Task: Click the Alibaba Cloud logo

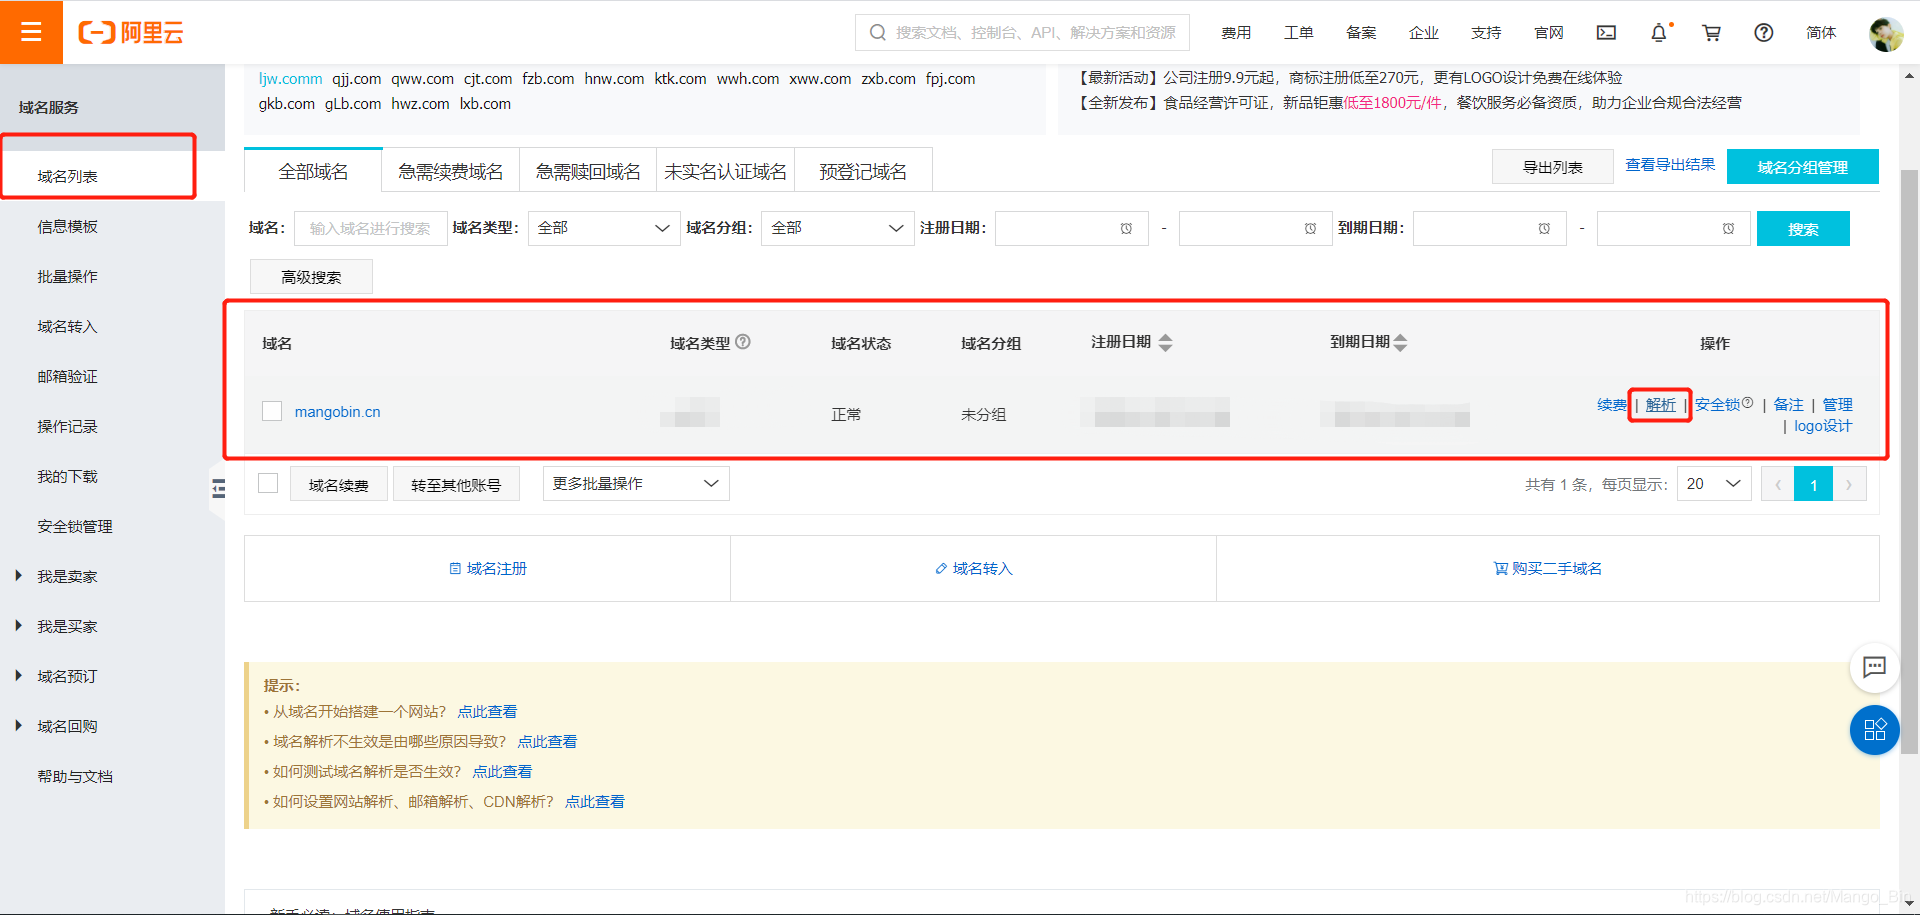Action: 131,33
